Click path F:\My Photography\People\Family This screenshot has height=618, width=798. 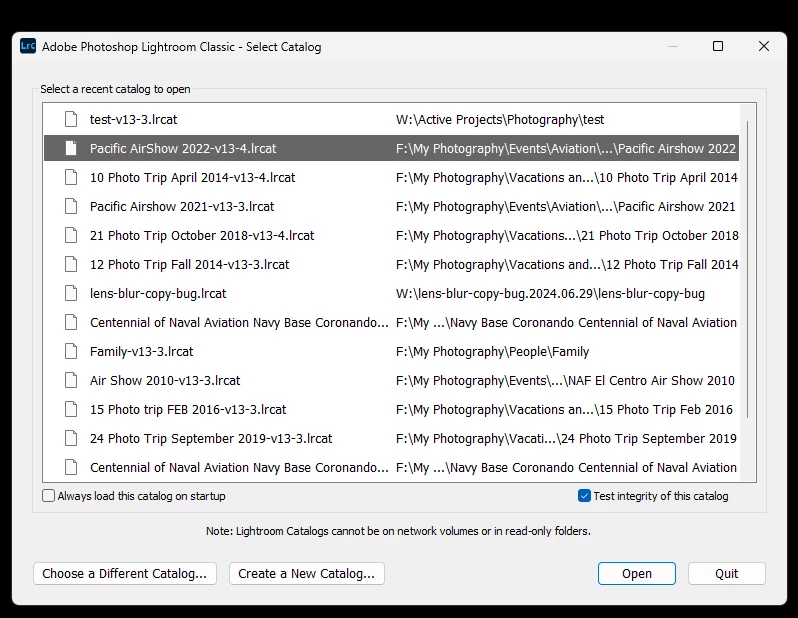click(492, 352)
